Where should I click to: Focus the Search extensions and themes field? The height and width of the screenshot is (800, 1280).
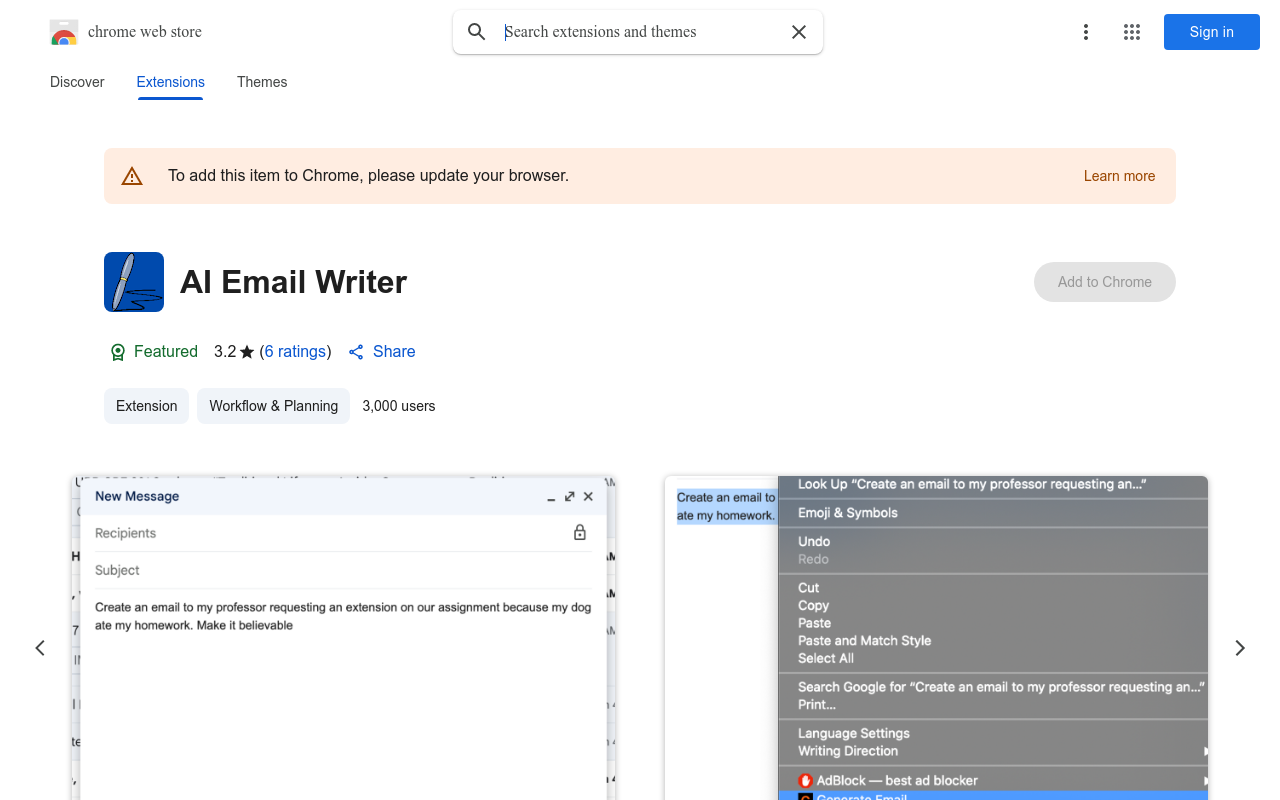coord(640,32)
